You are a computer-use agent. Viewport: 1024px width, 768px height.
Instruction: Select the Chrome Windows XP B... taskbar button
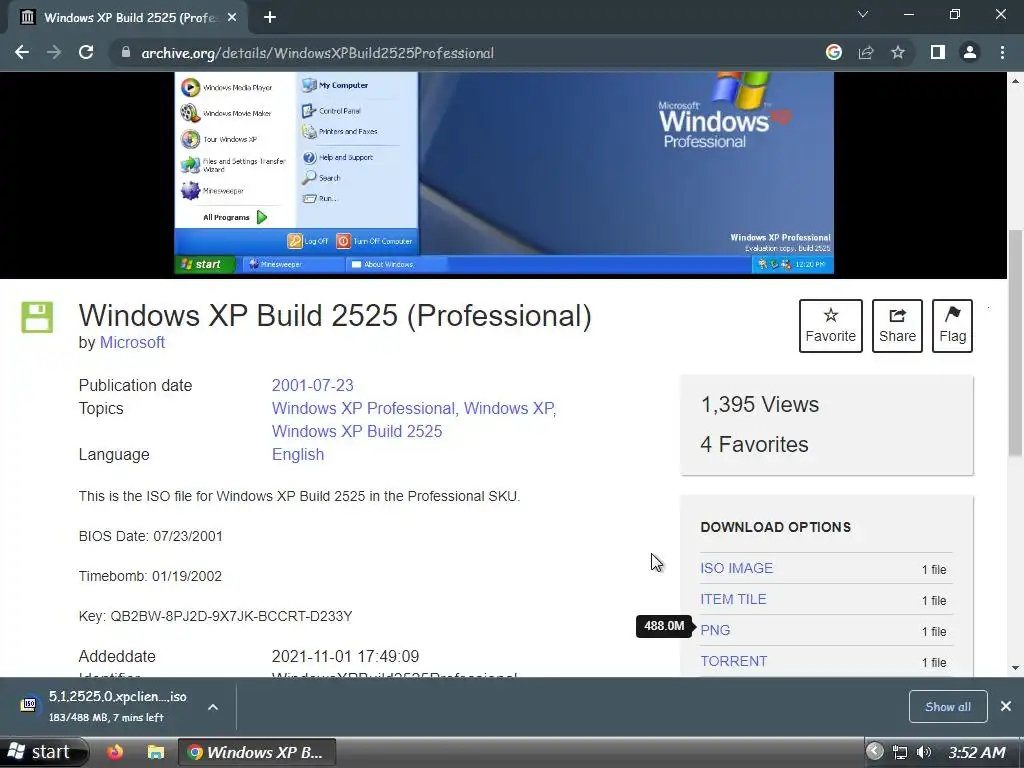pos(257,752)
